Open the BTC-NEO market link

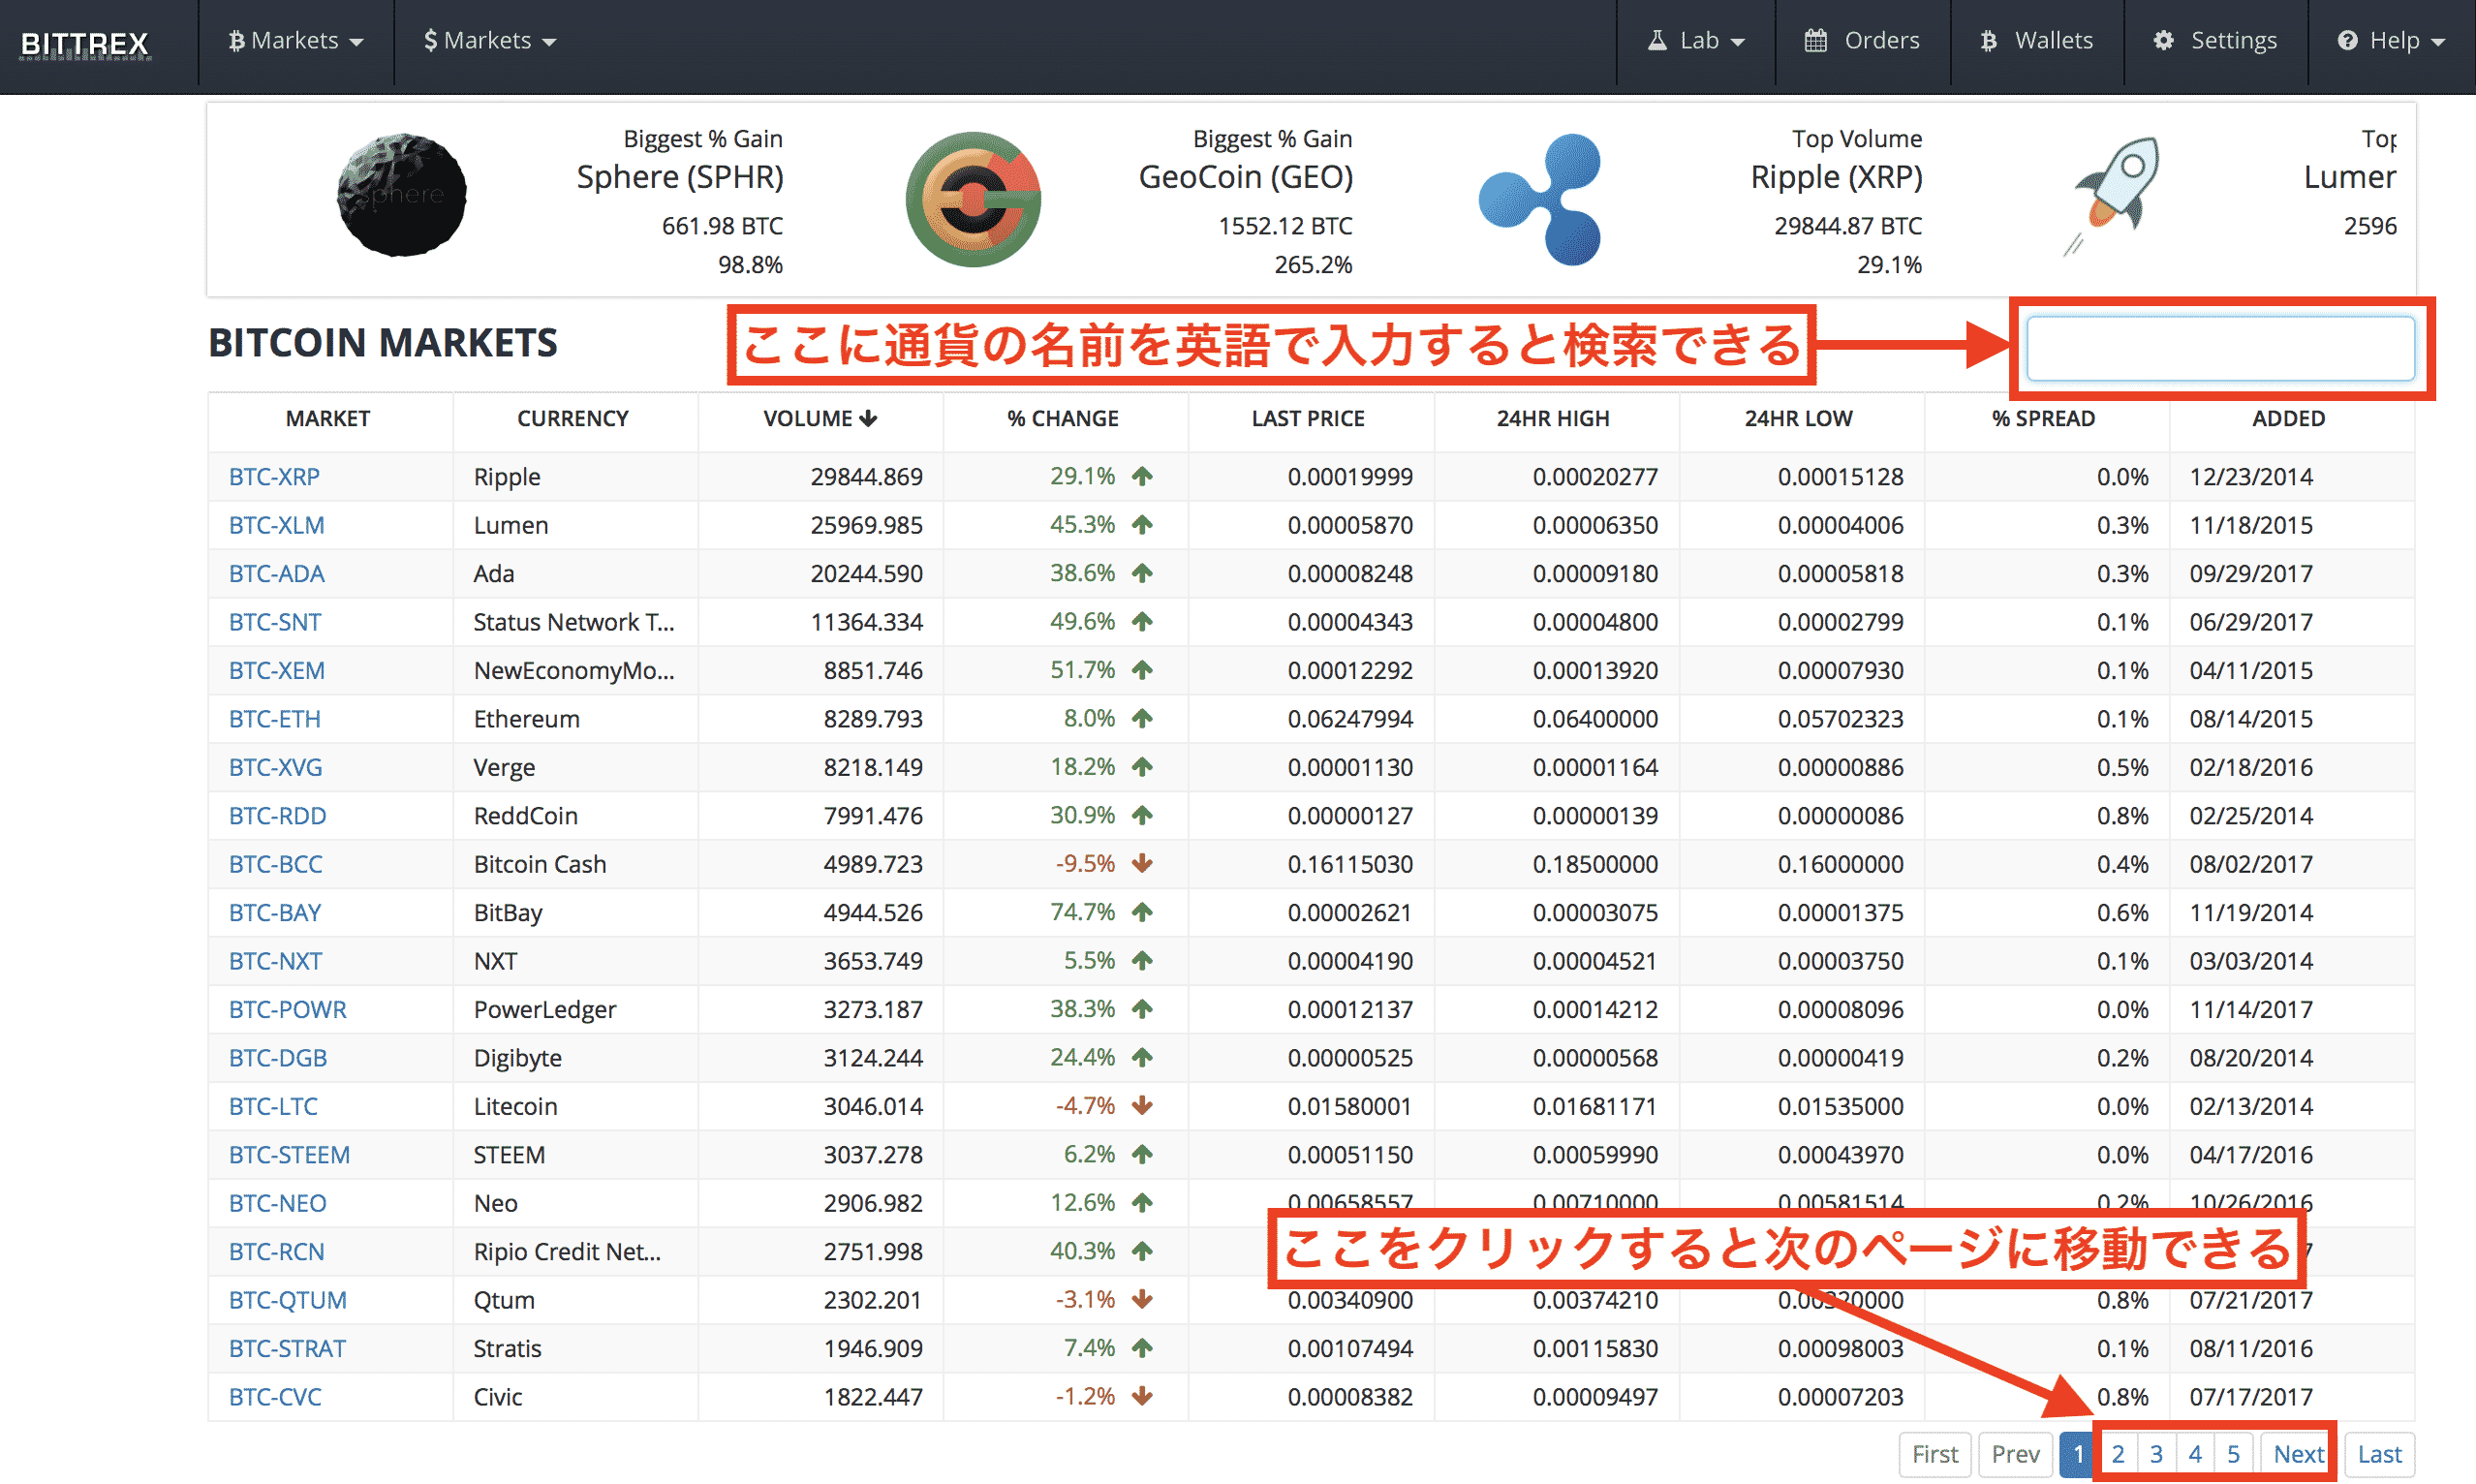point(278,1204)
